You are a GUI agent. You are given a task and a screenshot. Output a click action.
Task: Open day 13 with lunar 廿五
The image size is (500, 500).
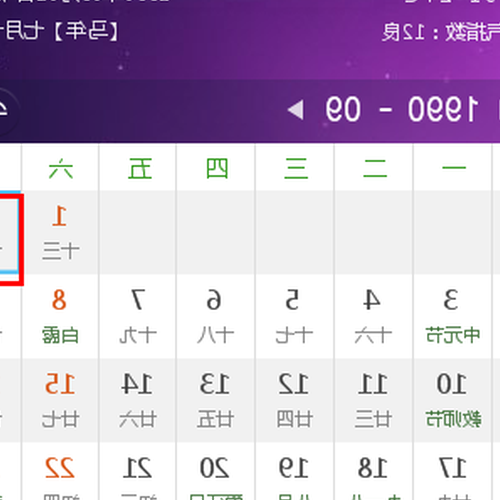215,401
